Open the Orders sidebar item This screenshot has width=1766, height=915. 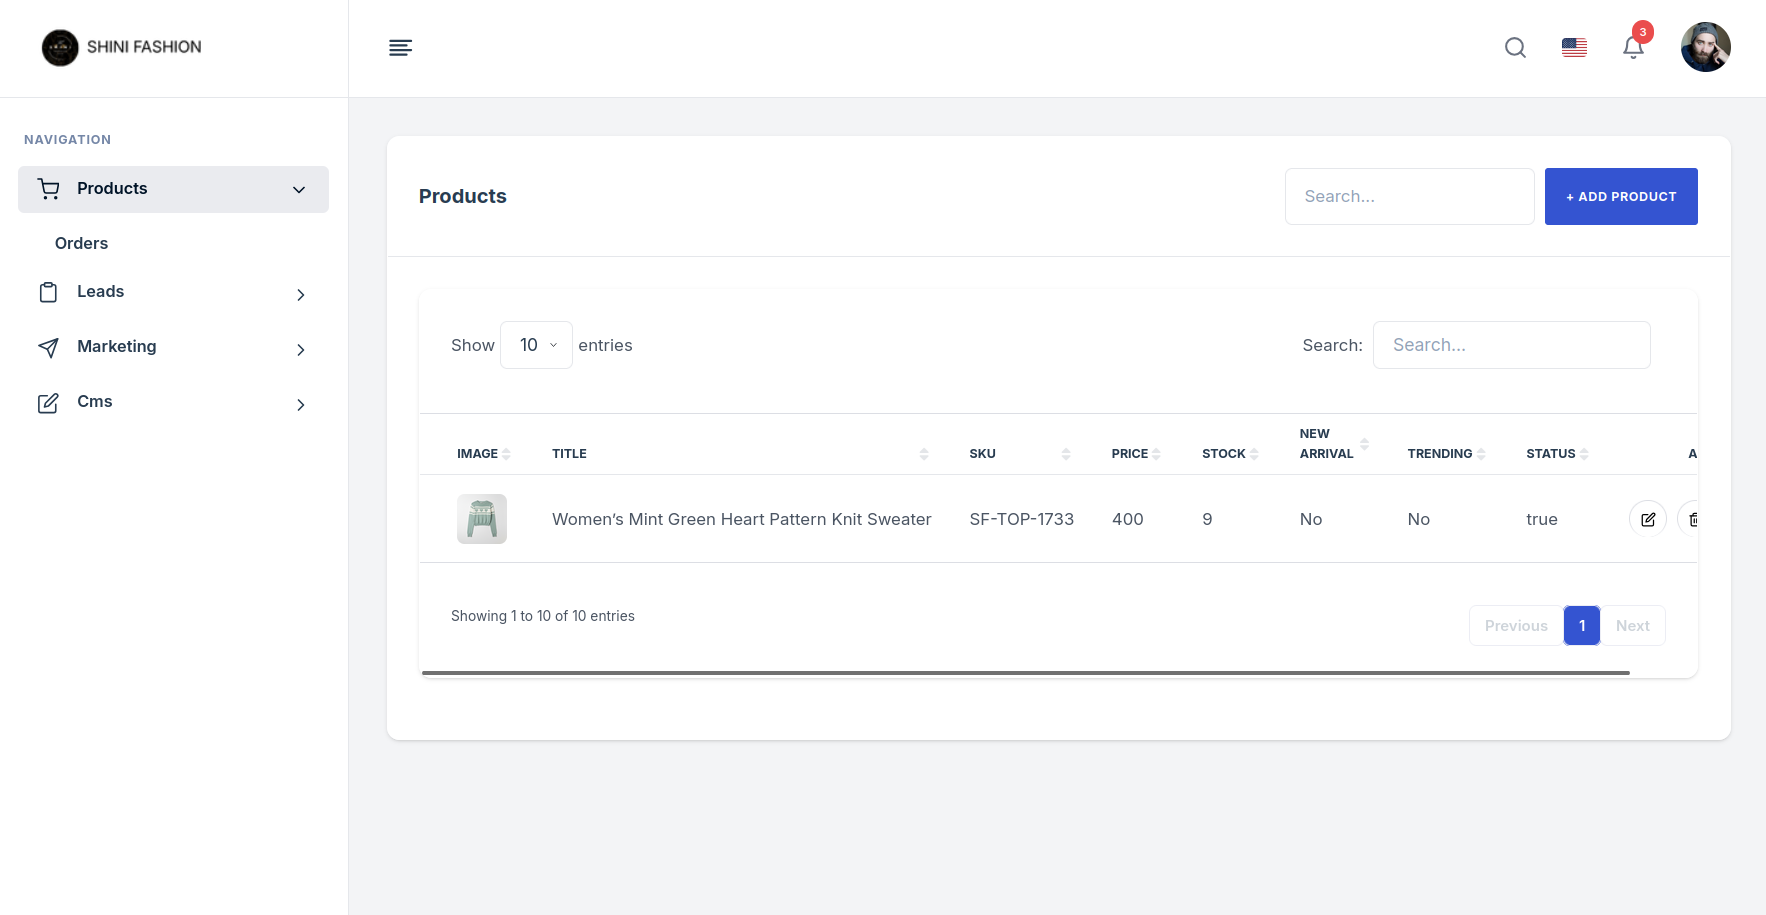click(x=81, y=243)
